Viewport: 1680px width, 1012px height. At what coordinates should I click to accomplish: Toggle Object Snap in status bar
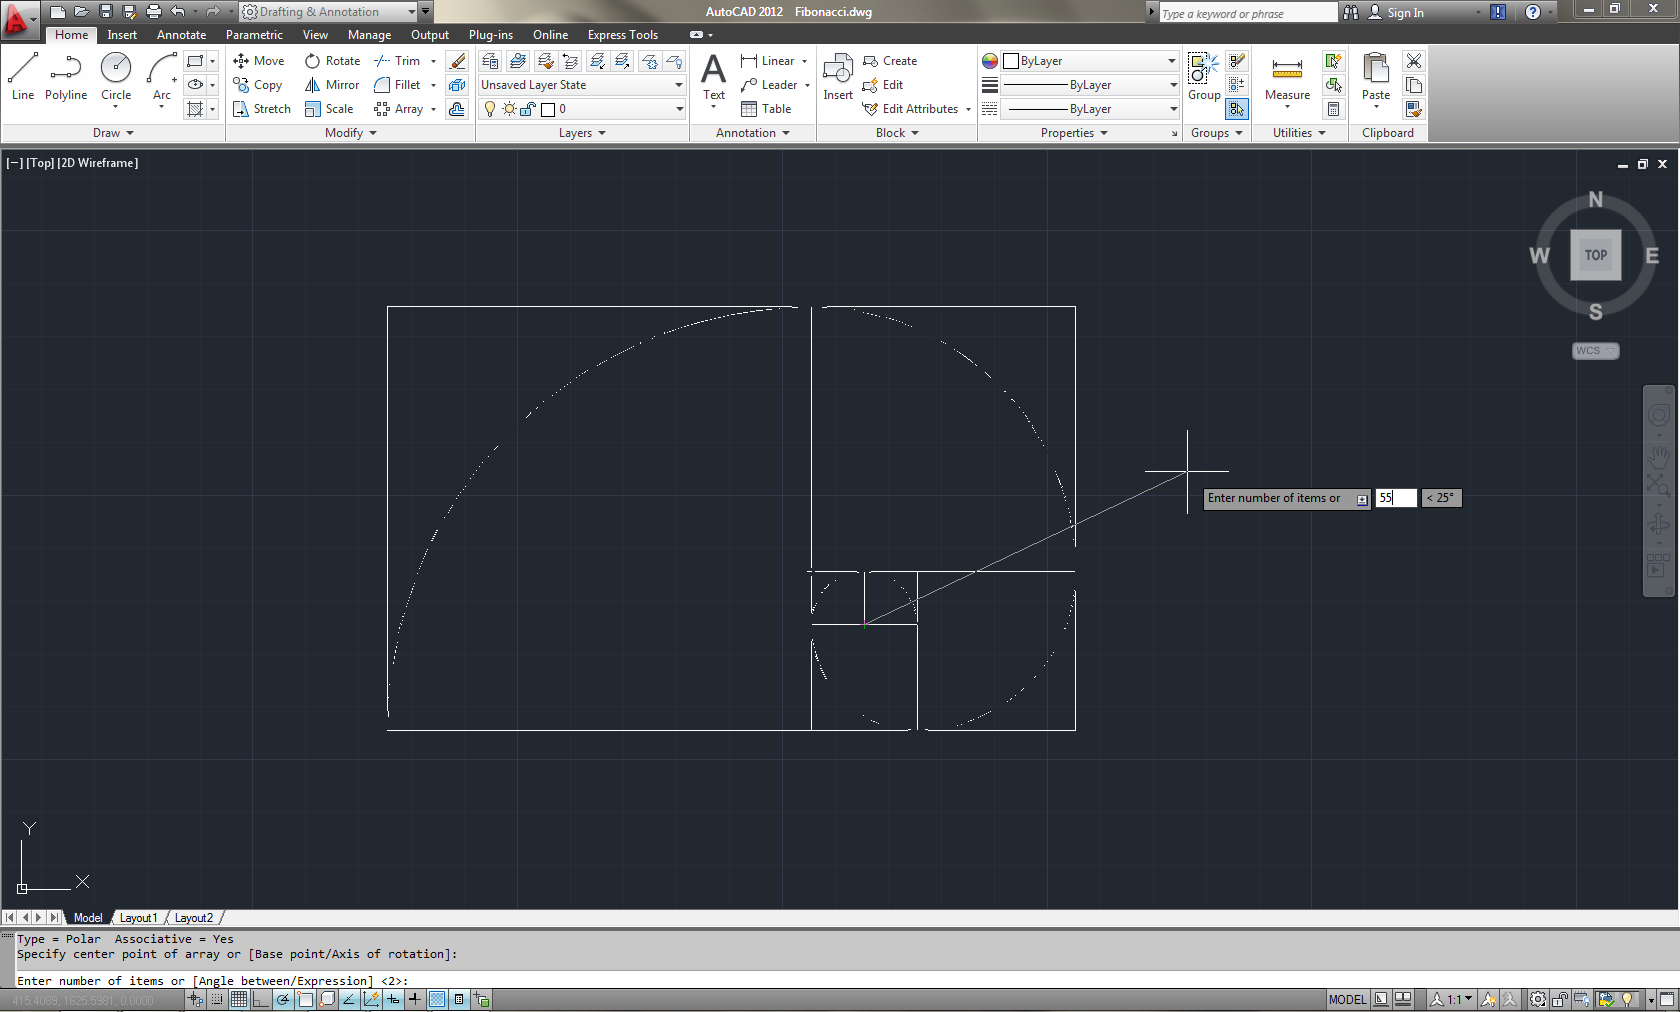coord(305,999)
